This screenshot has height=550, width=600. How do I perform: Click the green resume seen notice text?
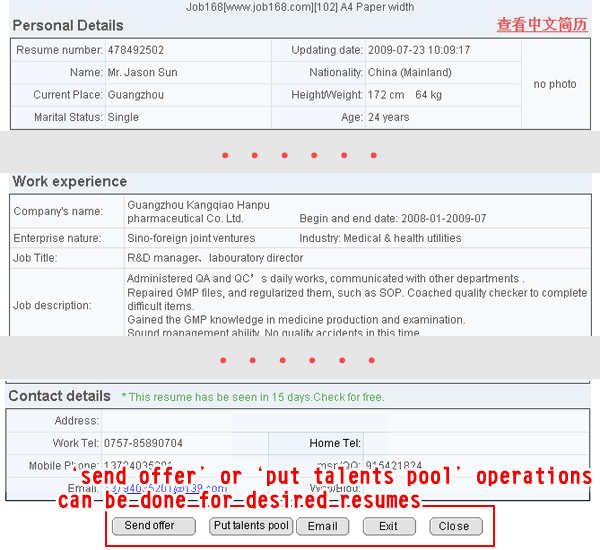[252, 397]
